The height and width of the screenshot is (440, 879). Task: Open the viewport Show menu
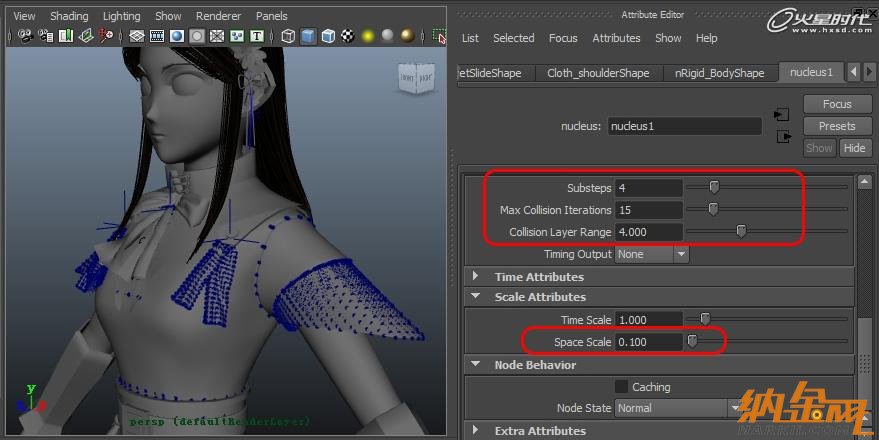pos(168,16)
